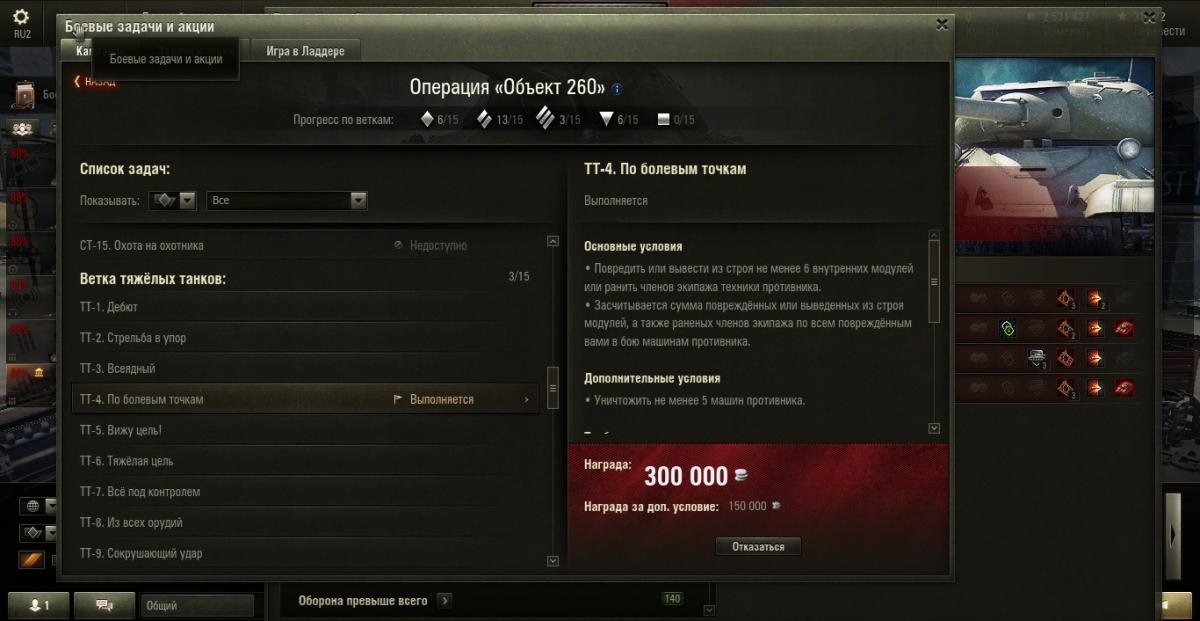Viewport: 1200px width, 621px height.
Task: Expand the globe nation filter dropdown
Action: click(39, 506)
